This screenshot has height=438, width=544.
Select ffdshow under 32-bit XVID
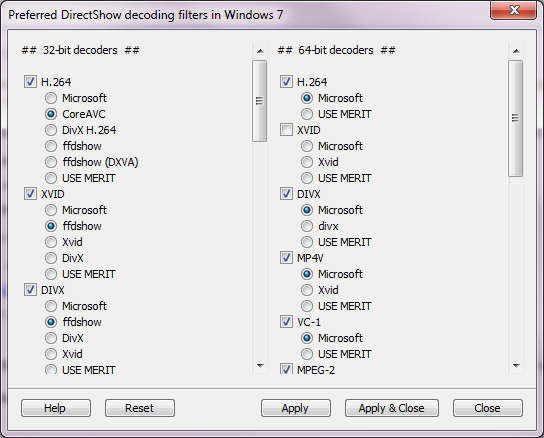[x=51, y=226]
